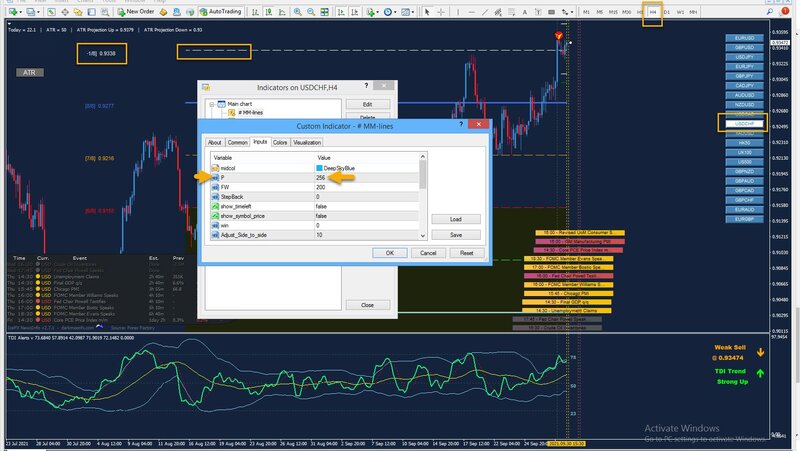Select the cursor arrow tool
The image size is (800, 451).
pos(428,13)
